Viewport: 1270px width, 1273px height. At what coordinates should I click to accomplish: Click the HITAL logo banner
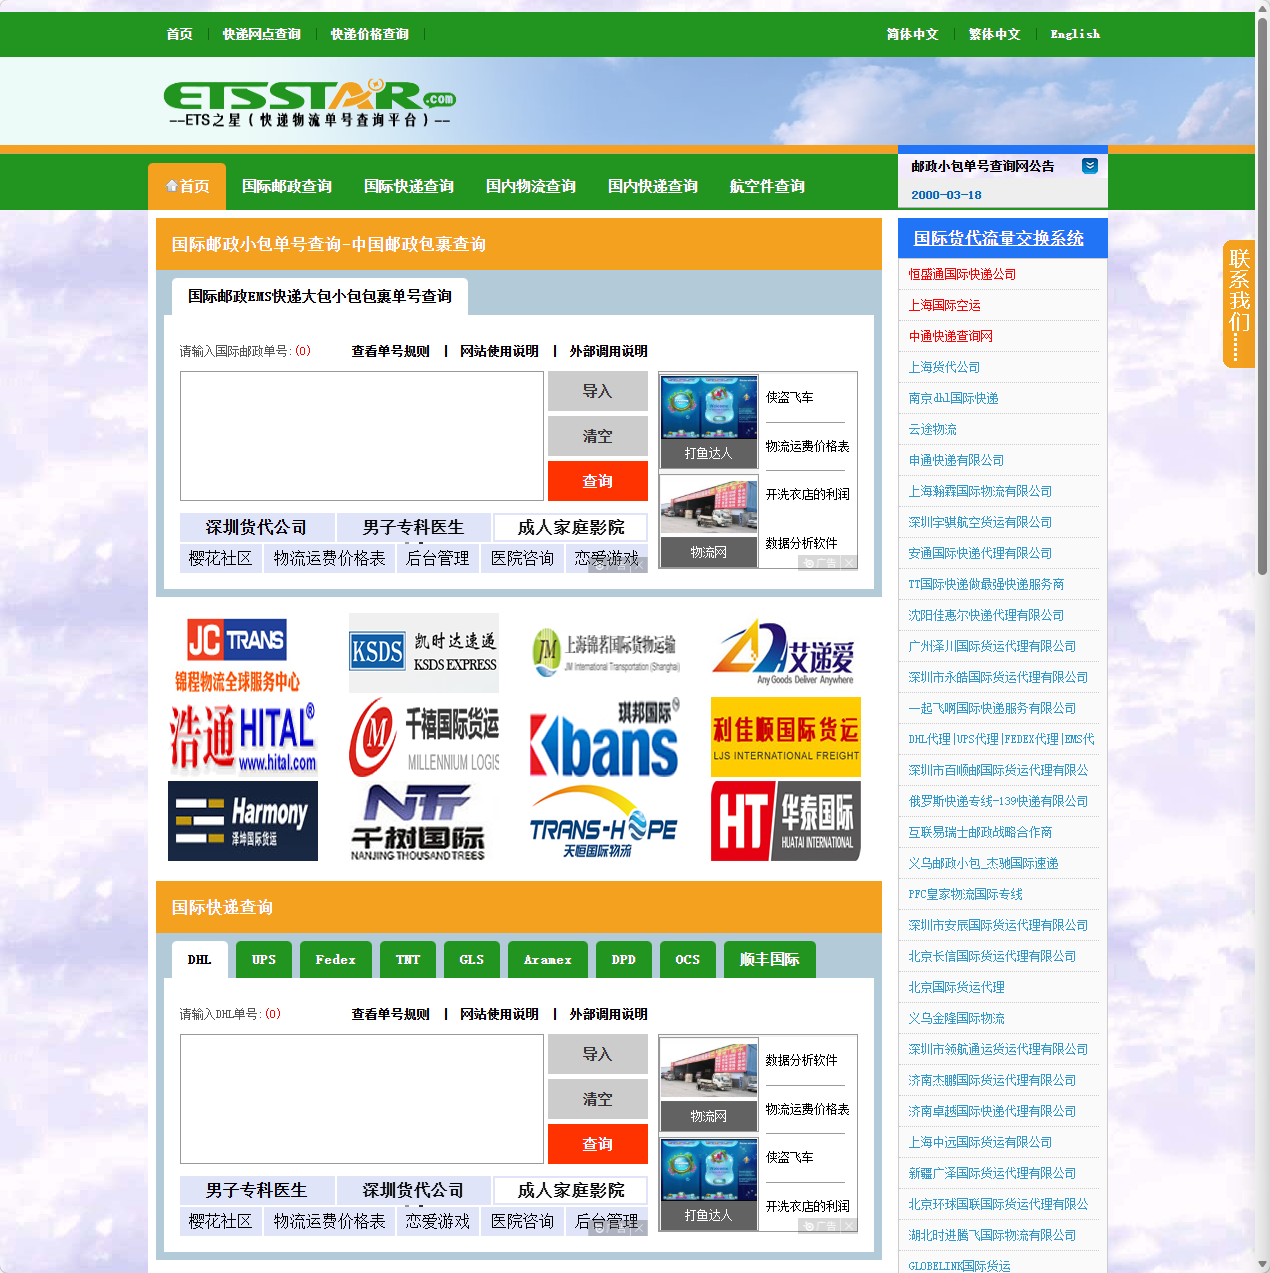(243, 738)
